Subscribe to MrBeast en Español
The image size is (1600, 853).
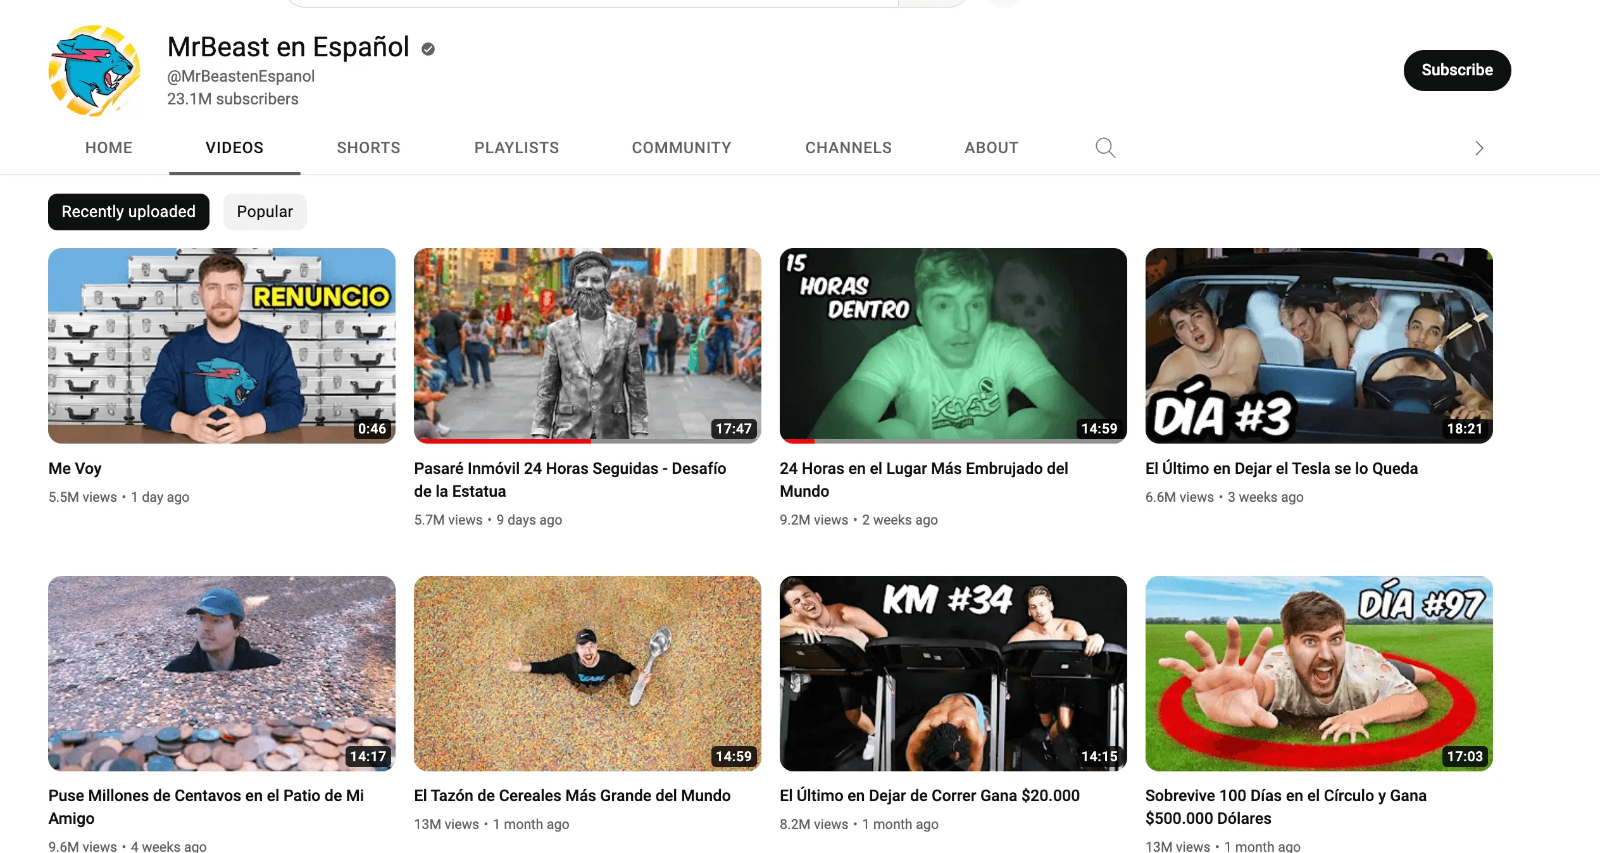[x=1456, y=70]
